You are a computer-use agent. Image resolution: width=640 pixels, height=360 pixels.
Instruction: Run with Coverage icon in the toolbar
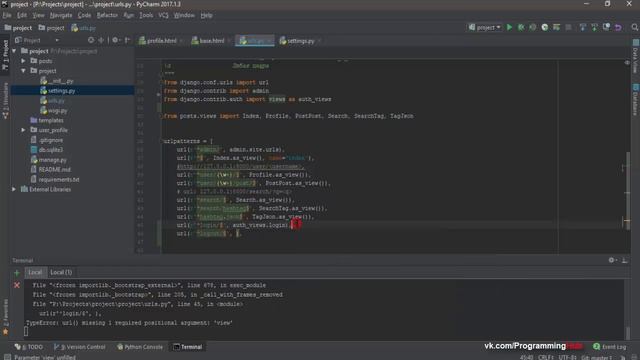click(533, 27)
